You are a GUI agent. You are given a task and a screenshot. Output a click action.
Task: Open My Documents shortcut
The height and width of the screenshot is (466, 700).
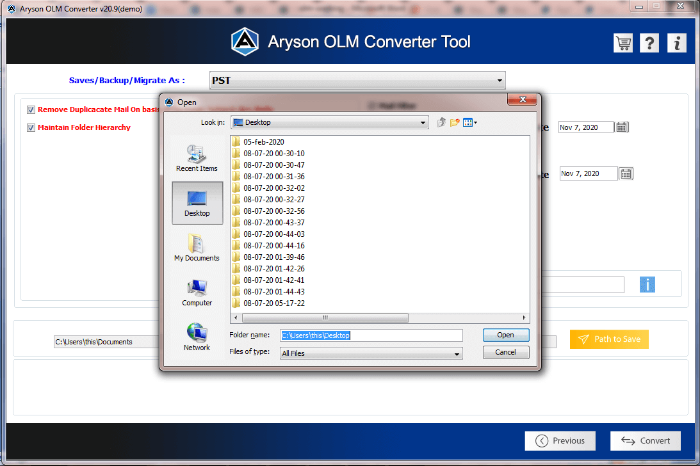[197, 247]
